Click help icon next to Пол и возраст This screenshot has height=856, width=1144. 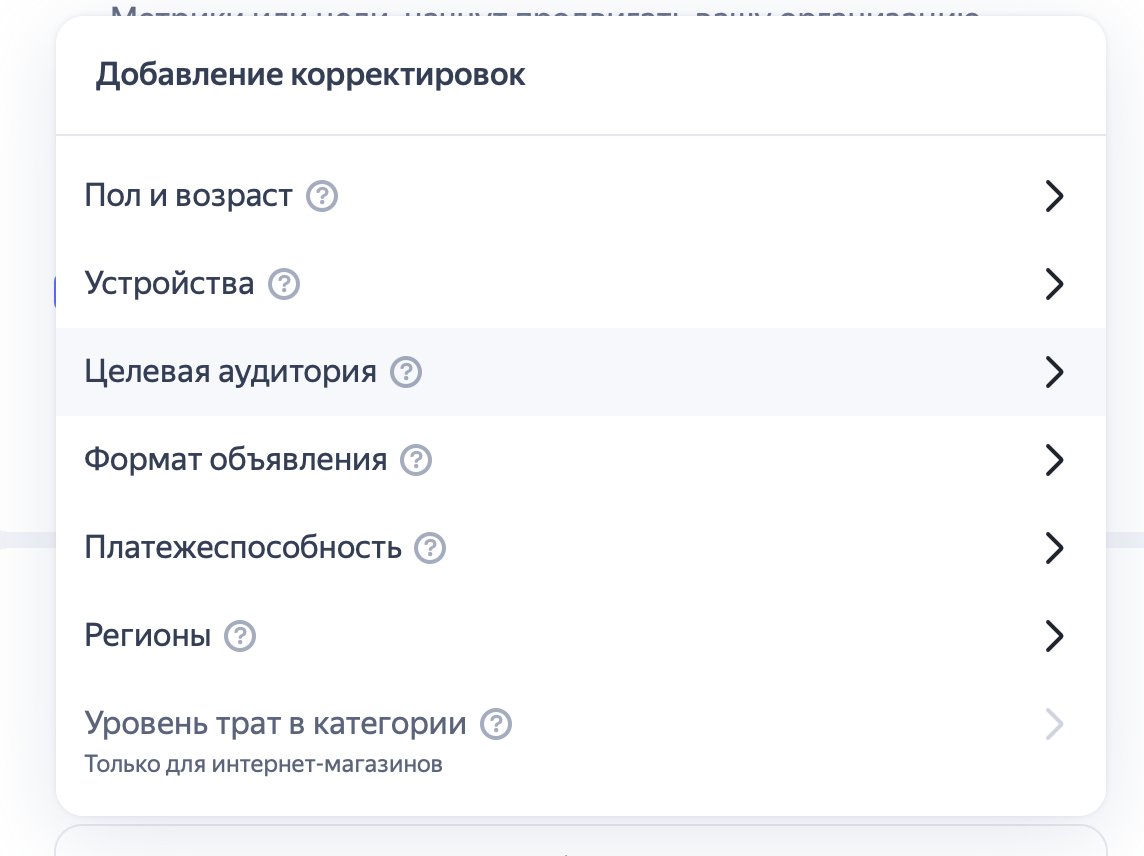[x=322, y=196]
